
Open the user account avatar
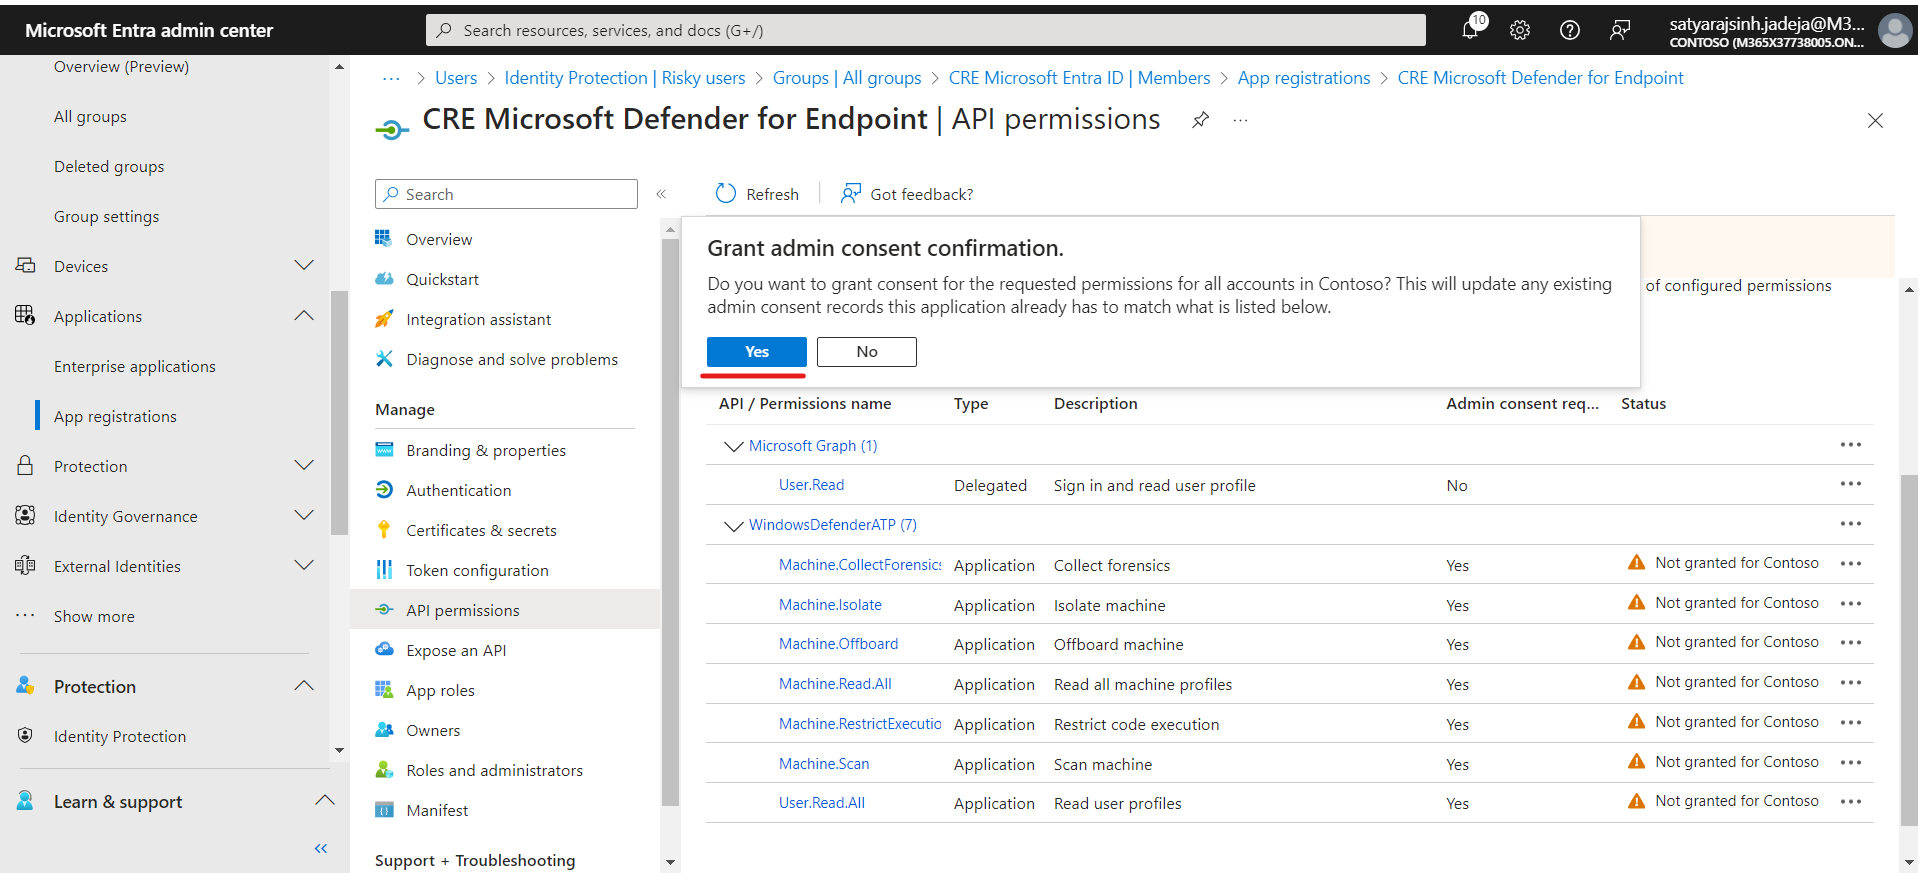pyautogui.click(x=1895, y=30)
